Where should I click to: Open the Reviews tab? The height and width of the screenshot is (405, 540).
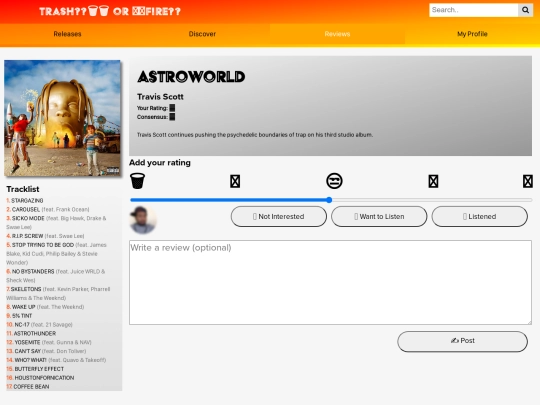(338, 34)
